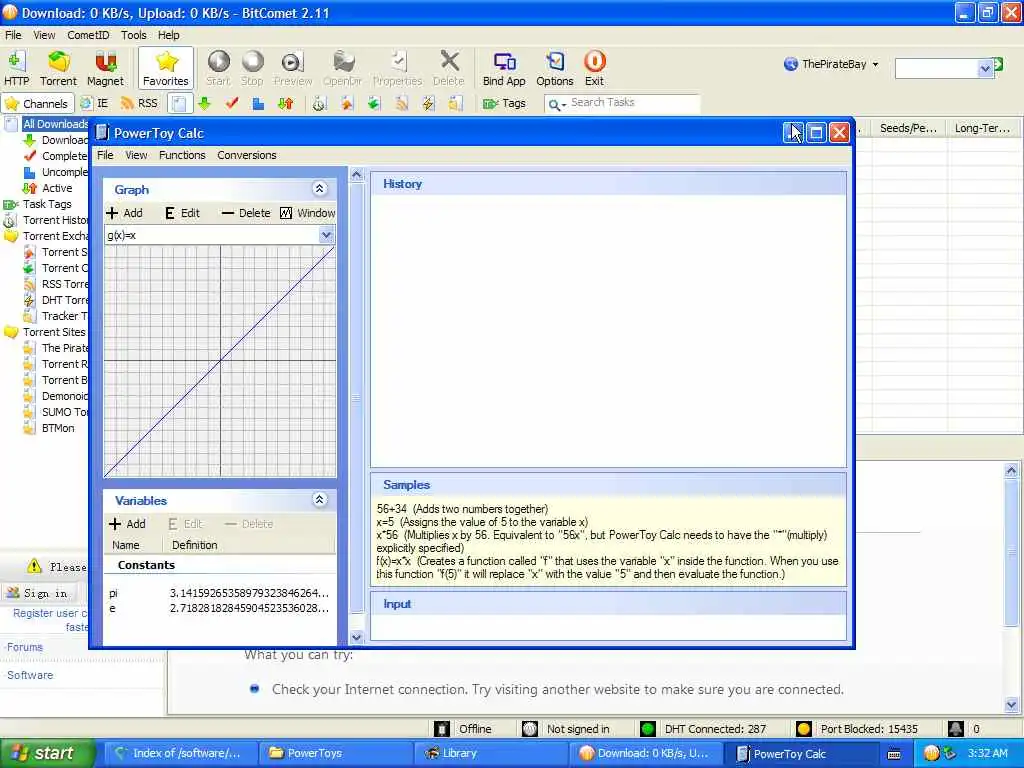Click the Delete X toolbar icon
1024x768 pixels.
[x=449, y=69]
